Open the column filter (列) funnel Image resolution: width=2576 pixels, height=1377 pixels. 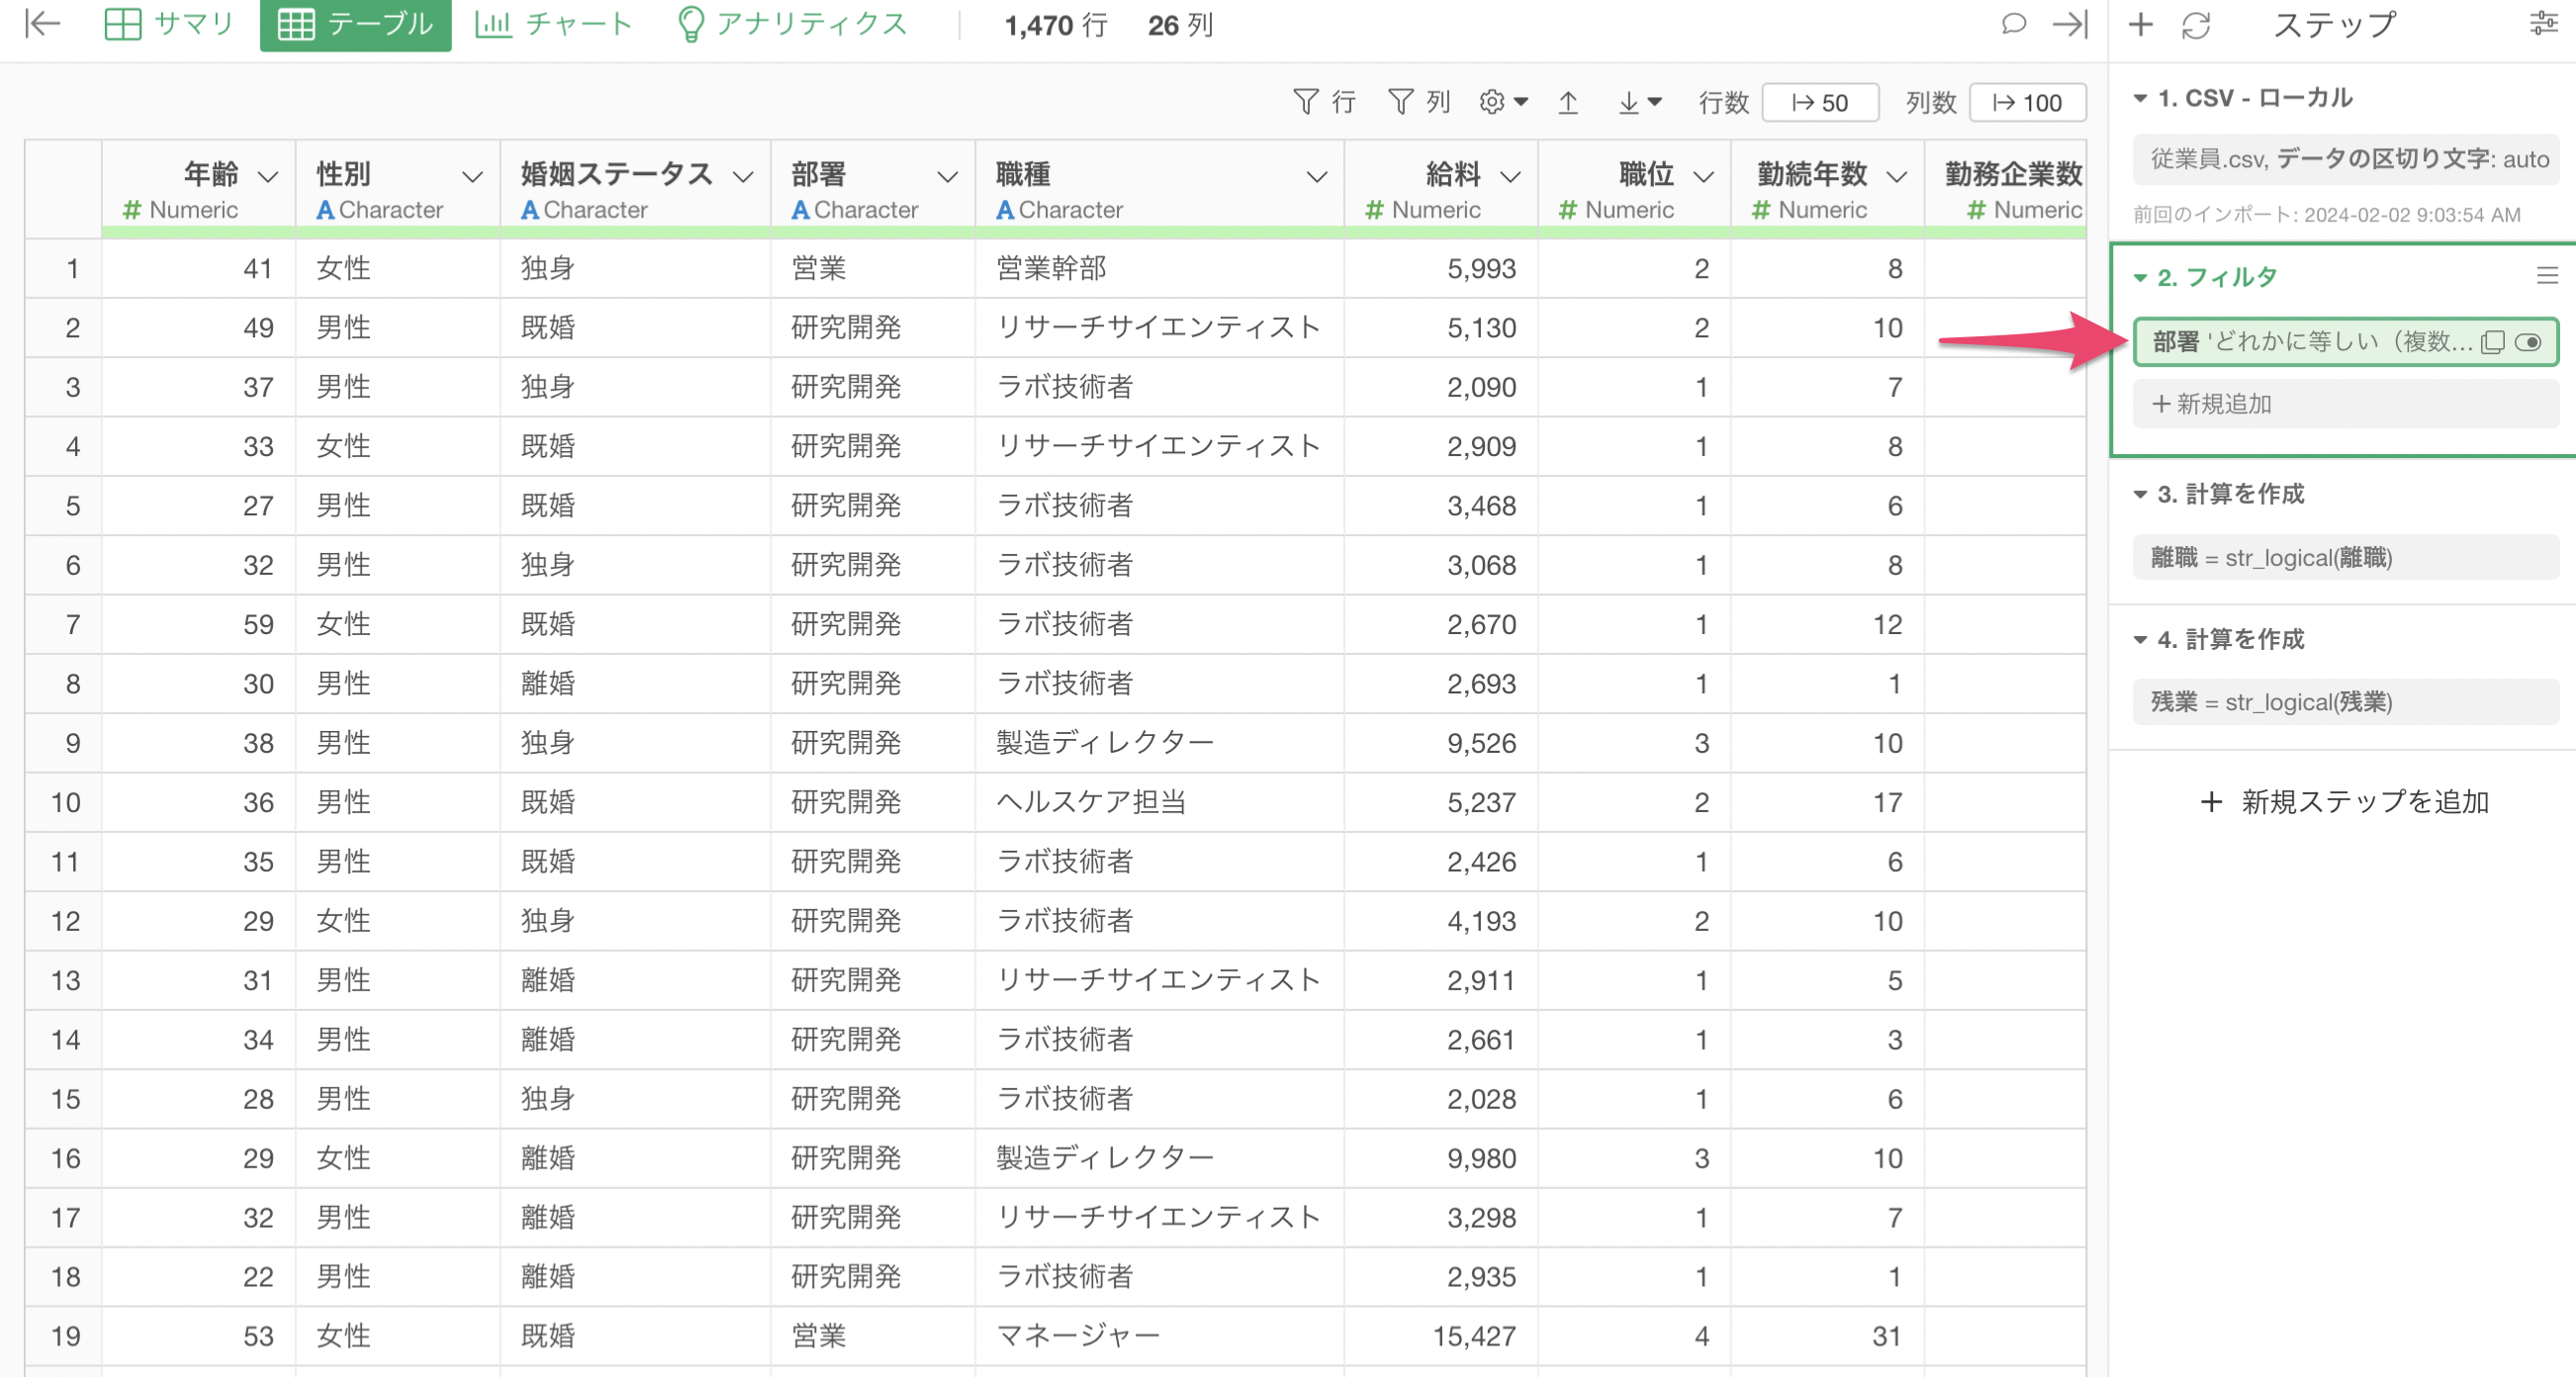pos(1418,102)
